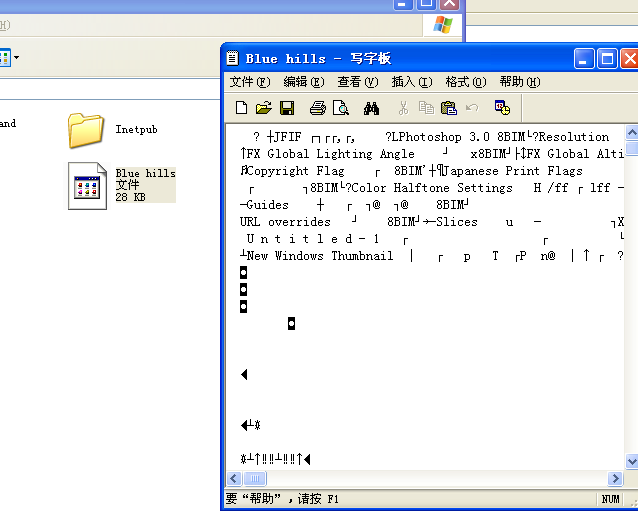Click the 'Copyright Flag' text in the document

coord(295,171)
